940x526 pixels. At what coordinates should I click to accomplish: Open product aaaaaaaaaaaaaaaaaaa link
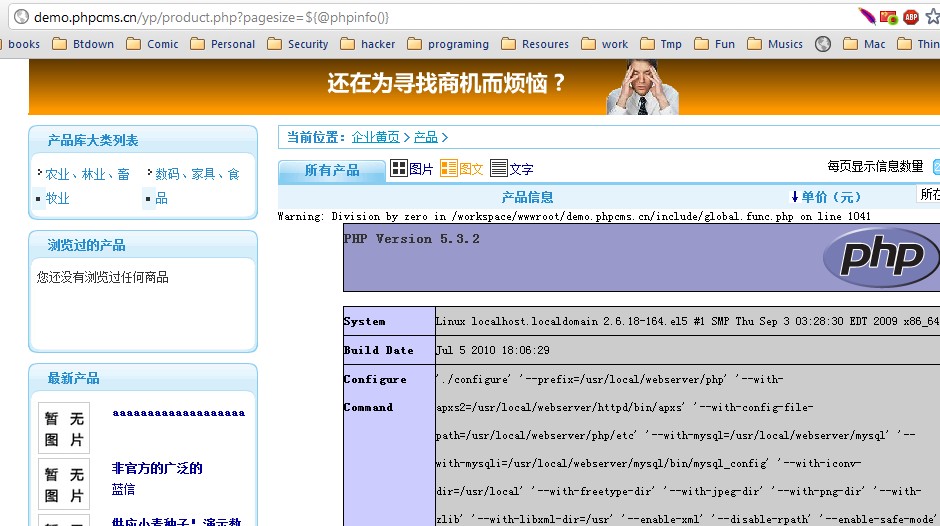pos(179,413)
